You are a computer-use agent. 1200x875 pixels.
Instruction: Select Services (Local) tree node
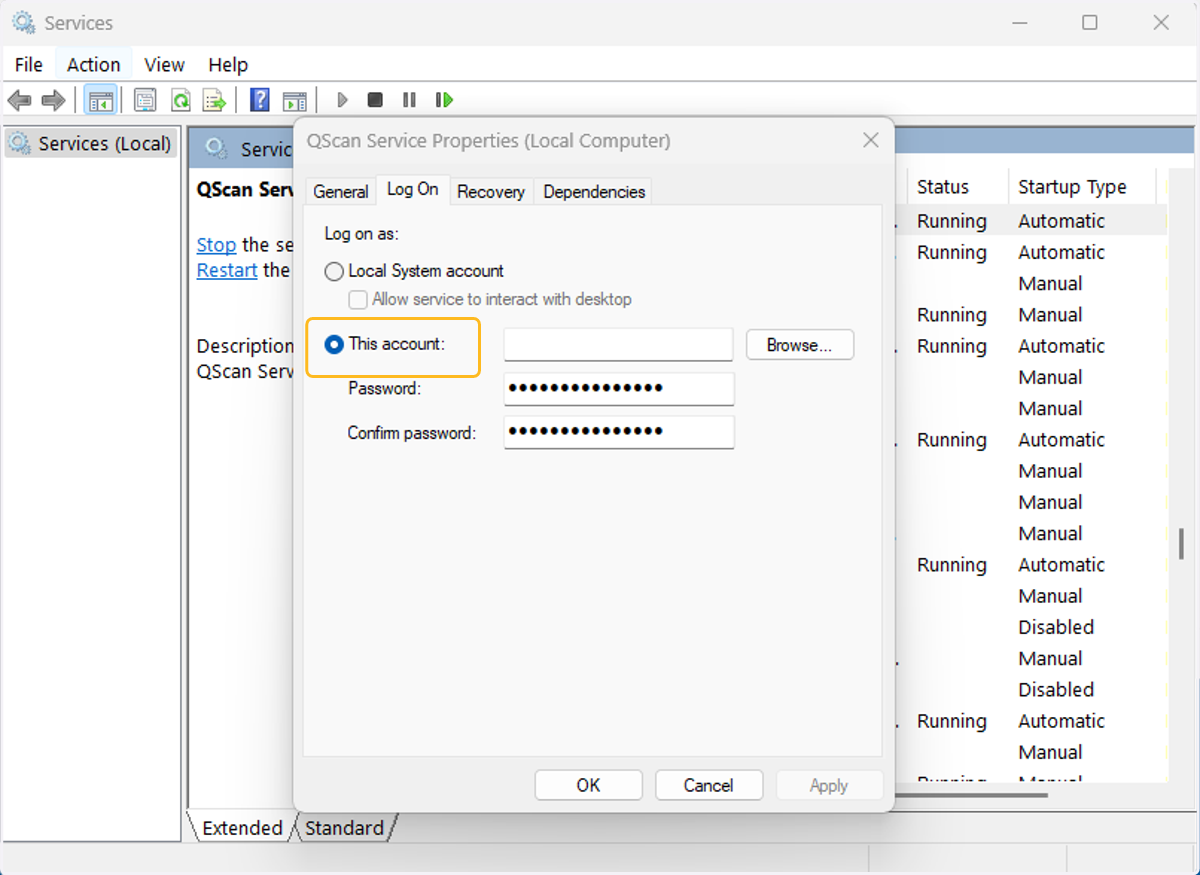[x=91, y=143]
